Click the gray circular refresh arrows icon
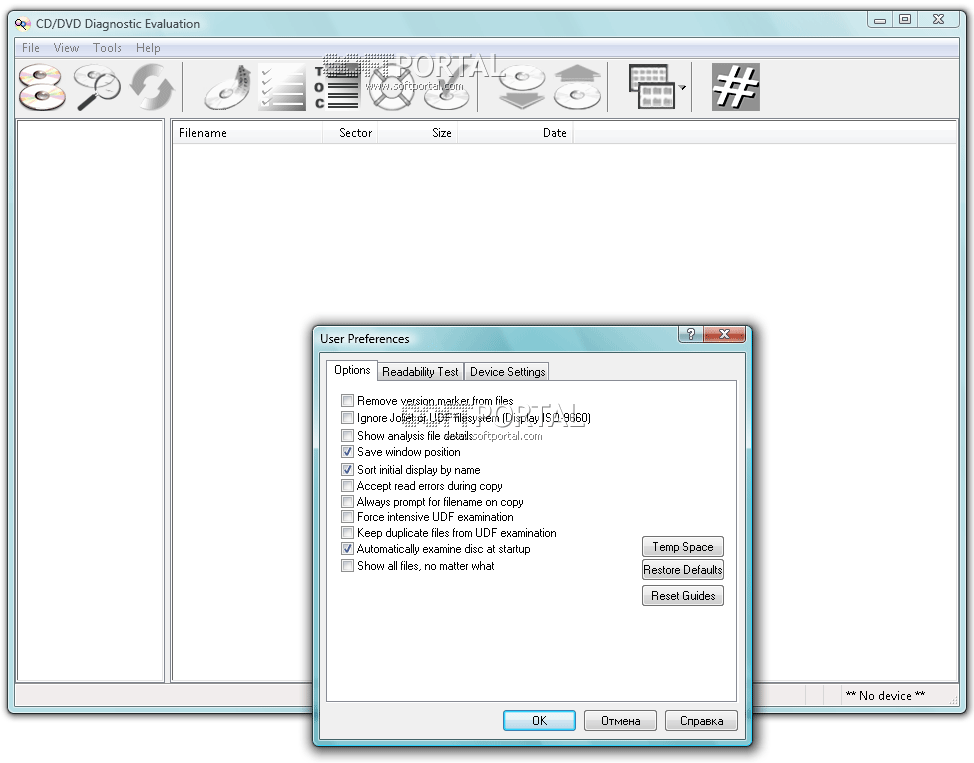The width and height of the screenshot is (974, 763). click(x=152, y=87)
